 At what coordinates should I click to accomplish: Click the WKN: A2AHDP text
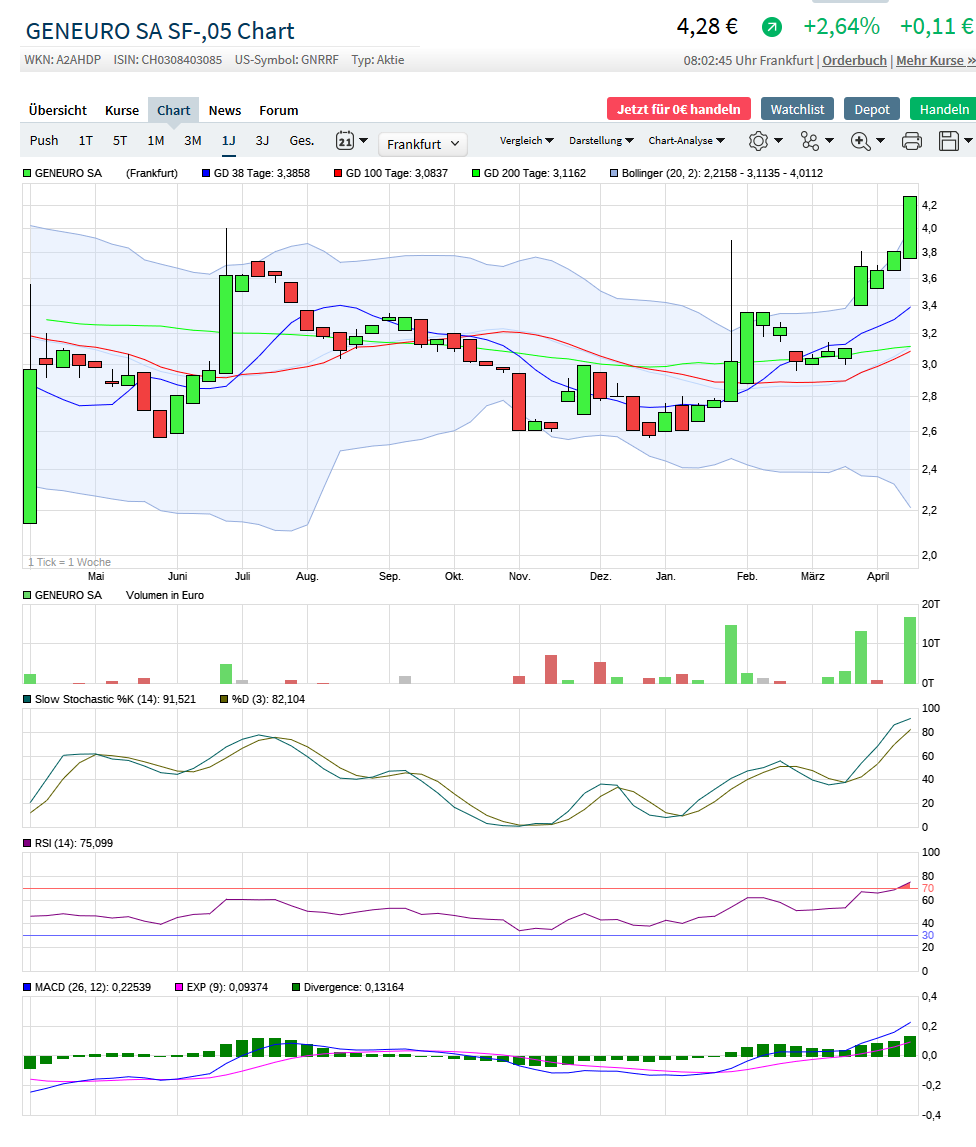coord(63,60)
